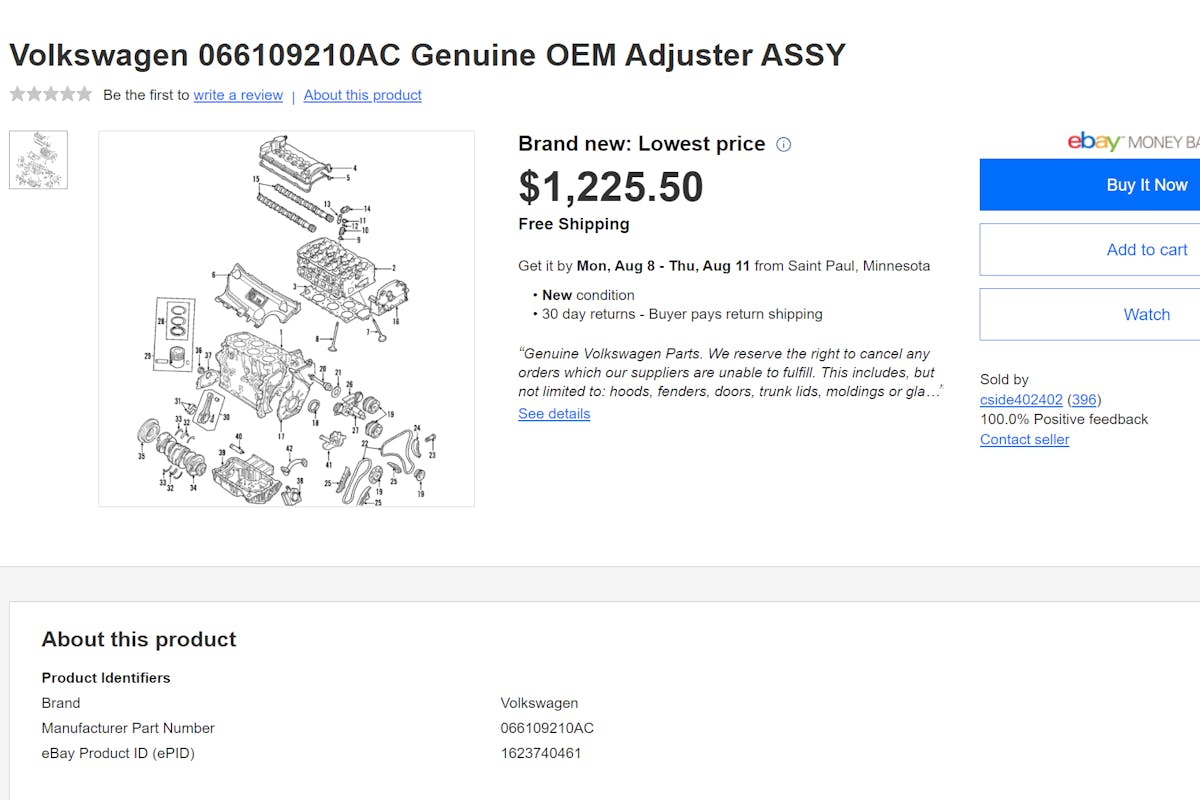Click the Volkswagen 066109210AC product title
Image resolution: width=1200 pixels, height=800 pixels.
428,54
